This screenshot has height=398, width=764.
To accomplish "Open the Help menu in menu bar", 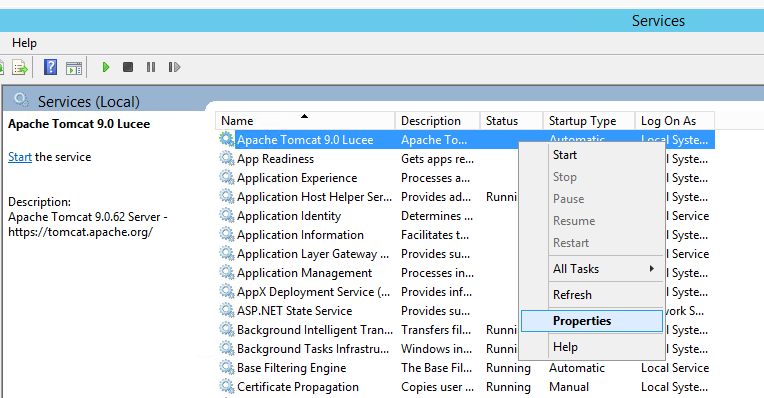I will pos(24,43).
